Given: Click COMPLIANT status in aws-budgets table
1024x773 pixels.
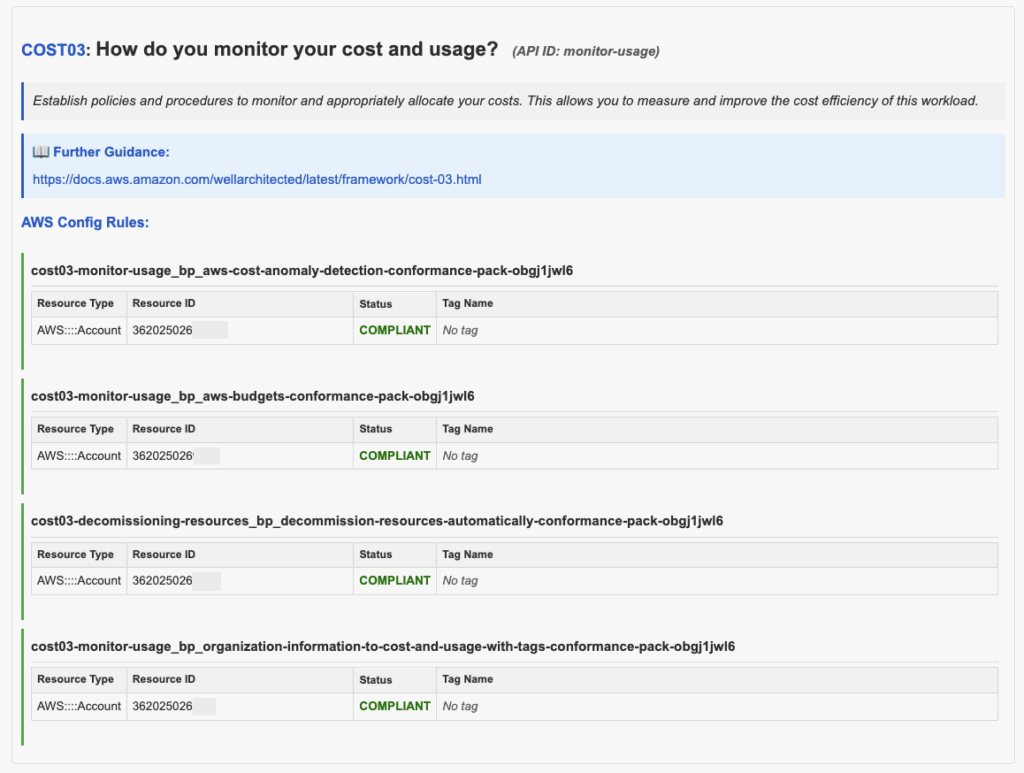Looking at the screenshot, I should click(394, 456).
